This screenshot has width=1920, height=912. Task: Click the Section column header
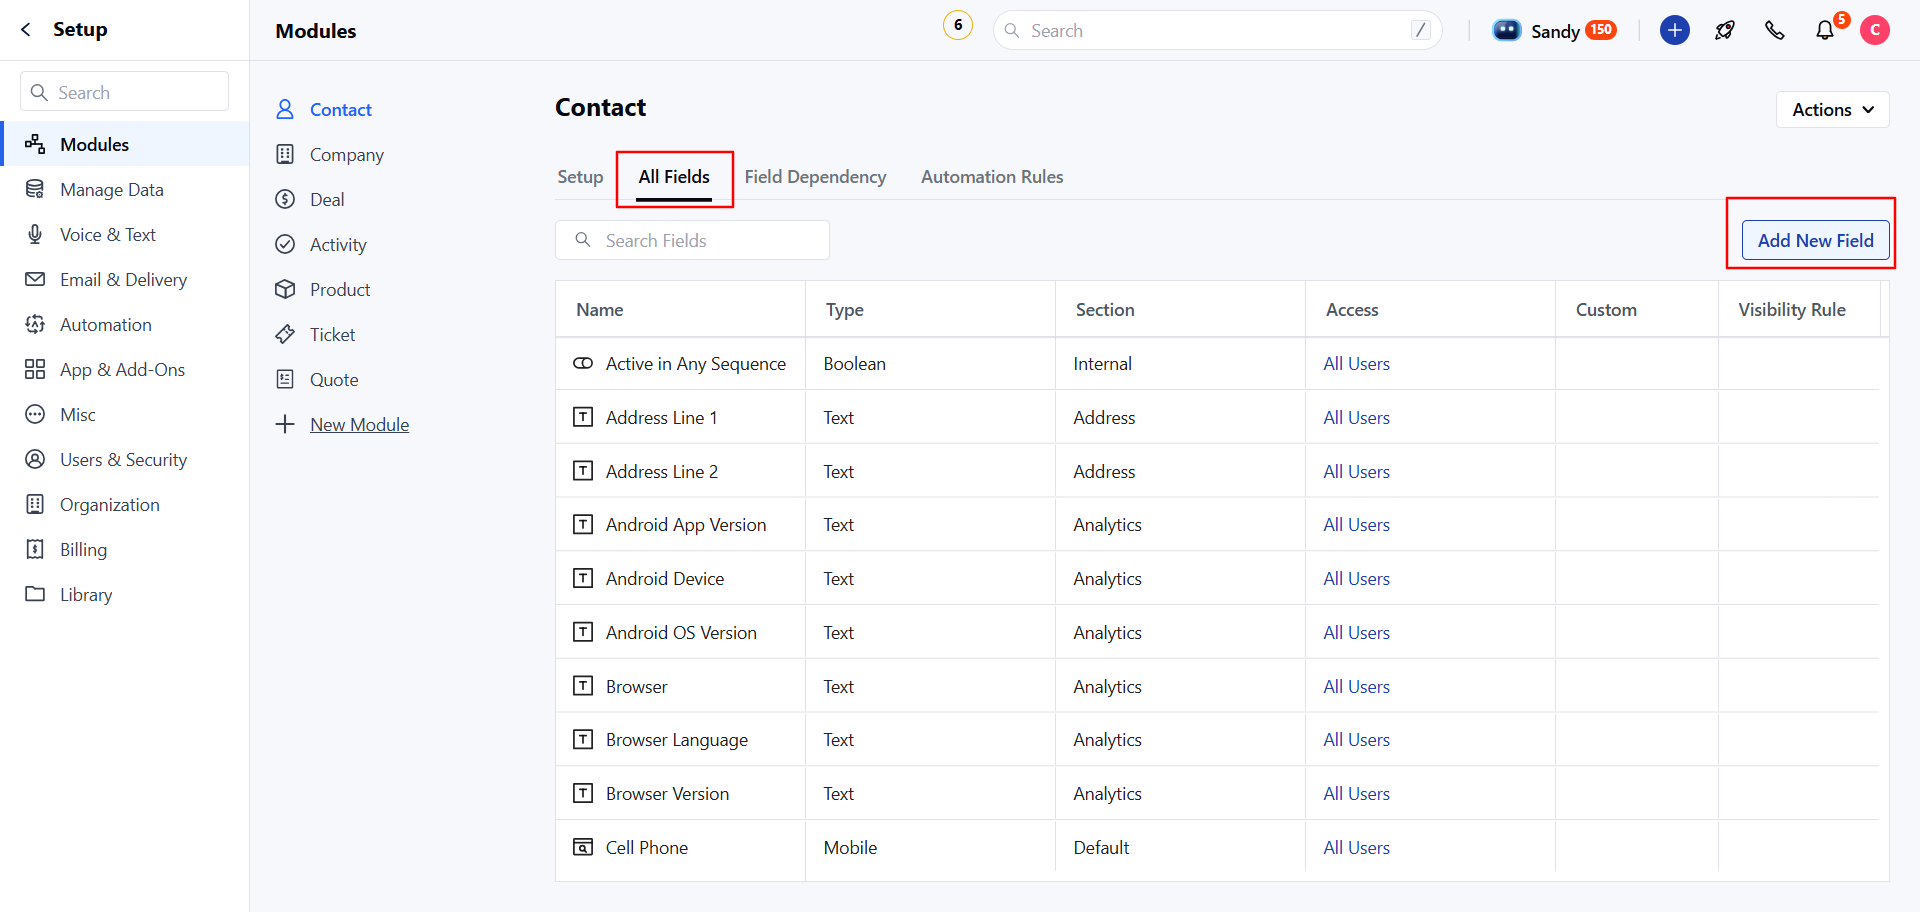point(1104,309)
